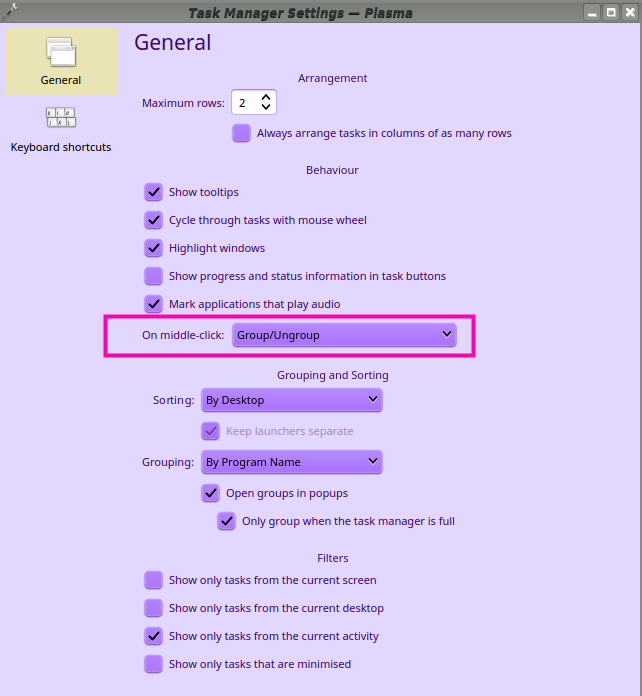Image resolution: width=642 pixels, height=696 pixels.
Task: Uncheck Open groups in popups
Action: coord(211,493)
